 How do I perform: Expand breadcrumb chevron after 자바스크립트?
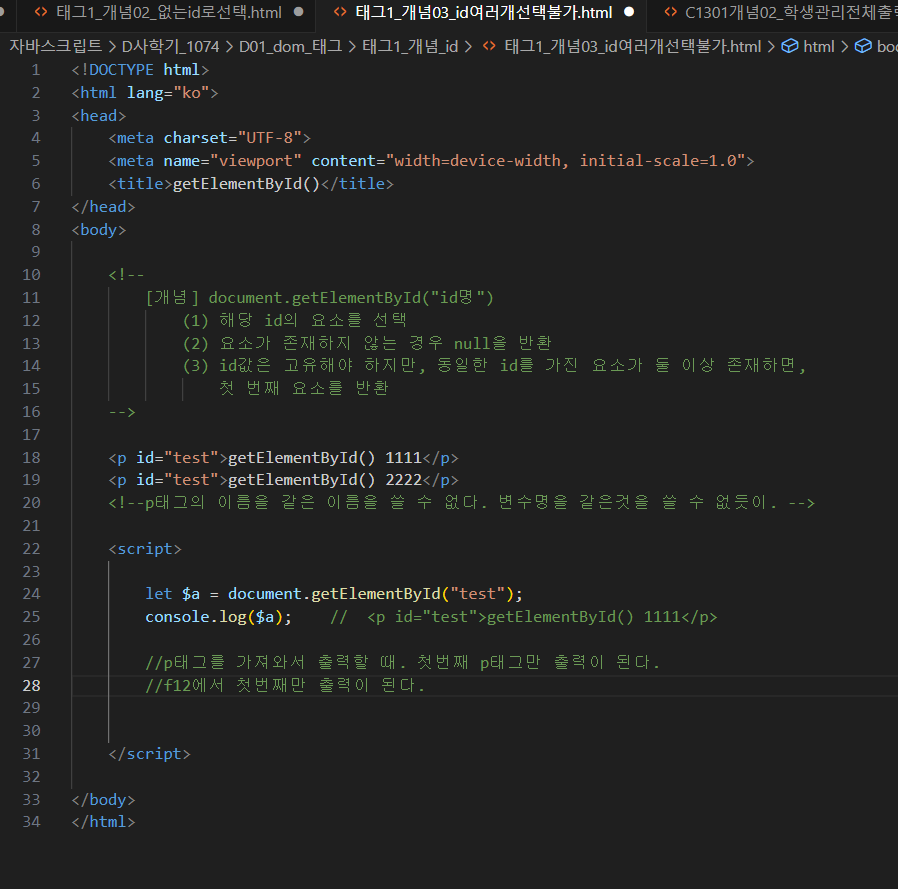coord(112,47)
